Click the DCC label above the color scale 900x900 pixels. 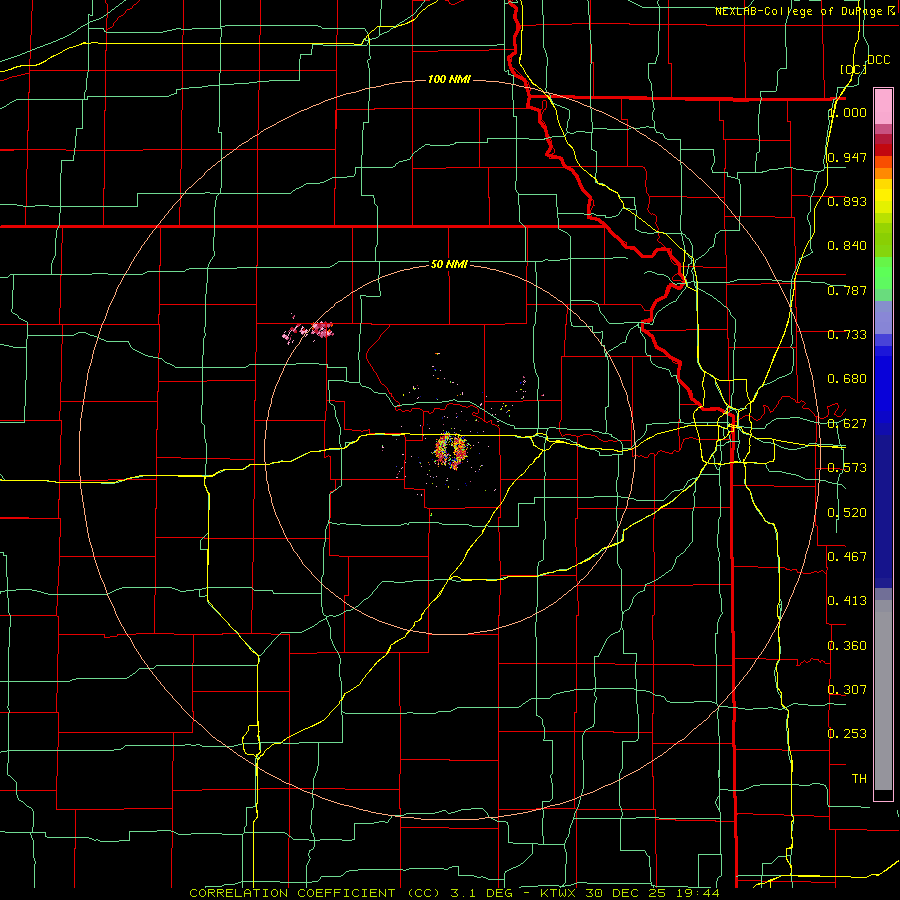tap(878, 60)
